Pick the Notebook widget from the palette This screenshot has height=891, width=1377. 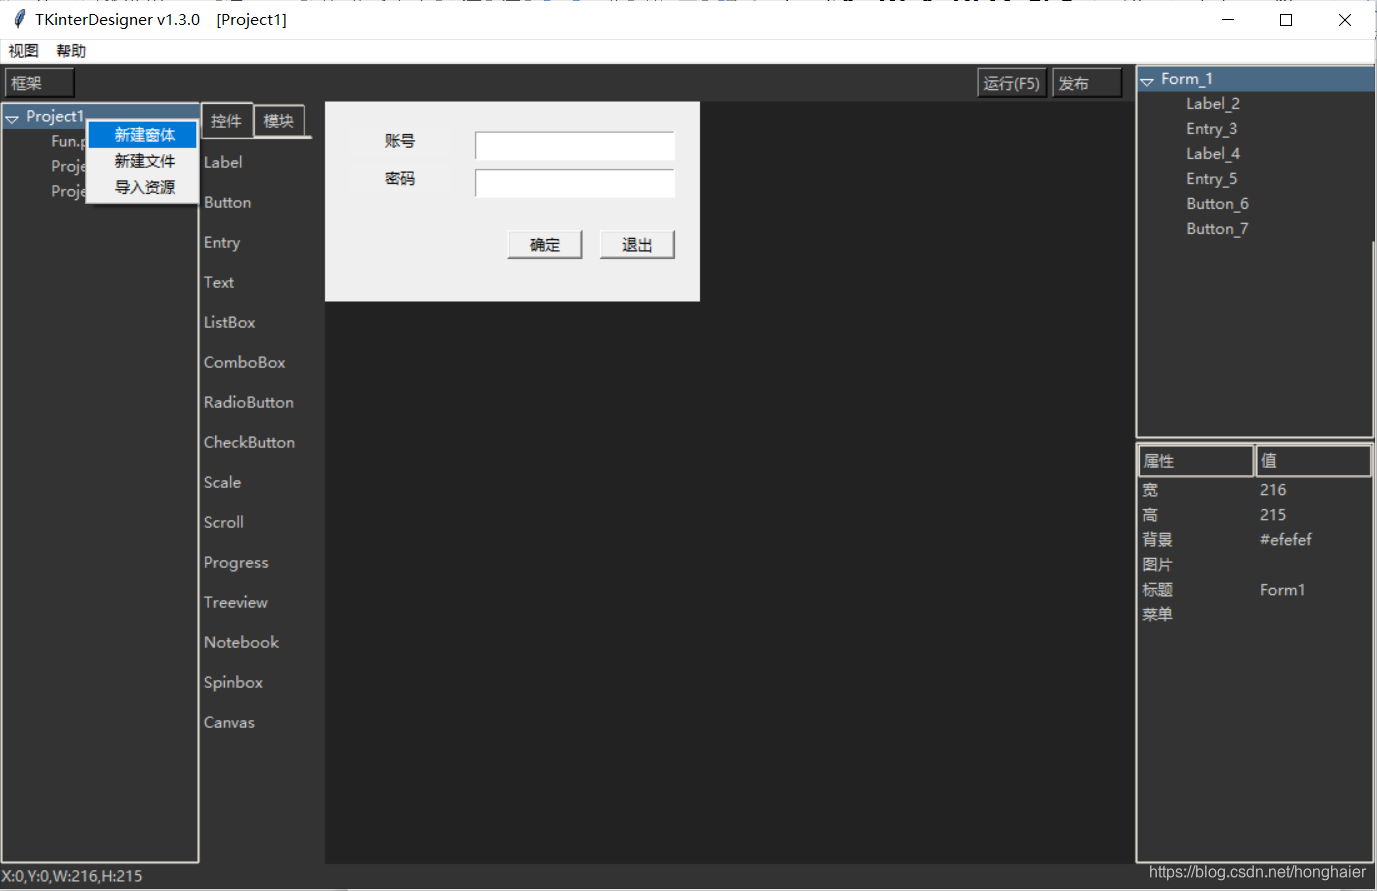(241, 642)
